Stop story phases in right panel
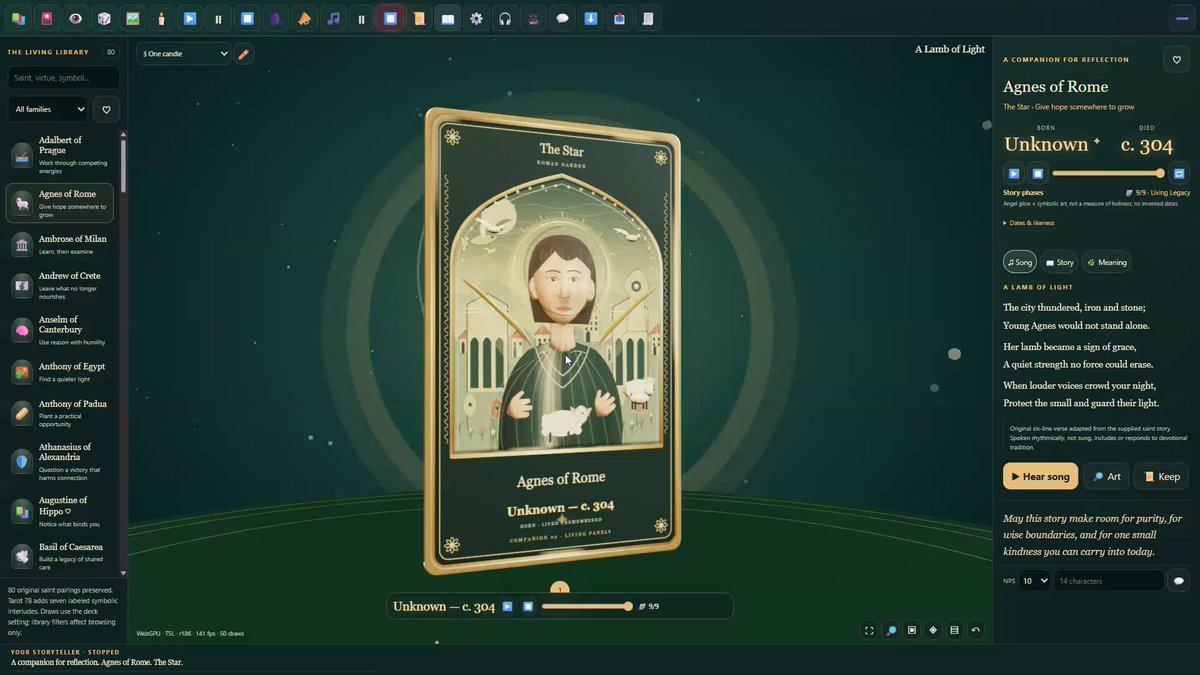The width and height of the screenshot is (1200, 675). (x=1038, y=173)
